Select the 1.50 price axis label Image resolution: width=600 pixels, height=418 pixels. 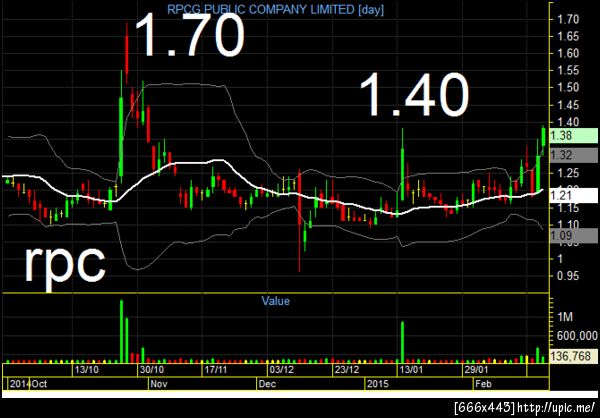(567, 88)
